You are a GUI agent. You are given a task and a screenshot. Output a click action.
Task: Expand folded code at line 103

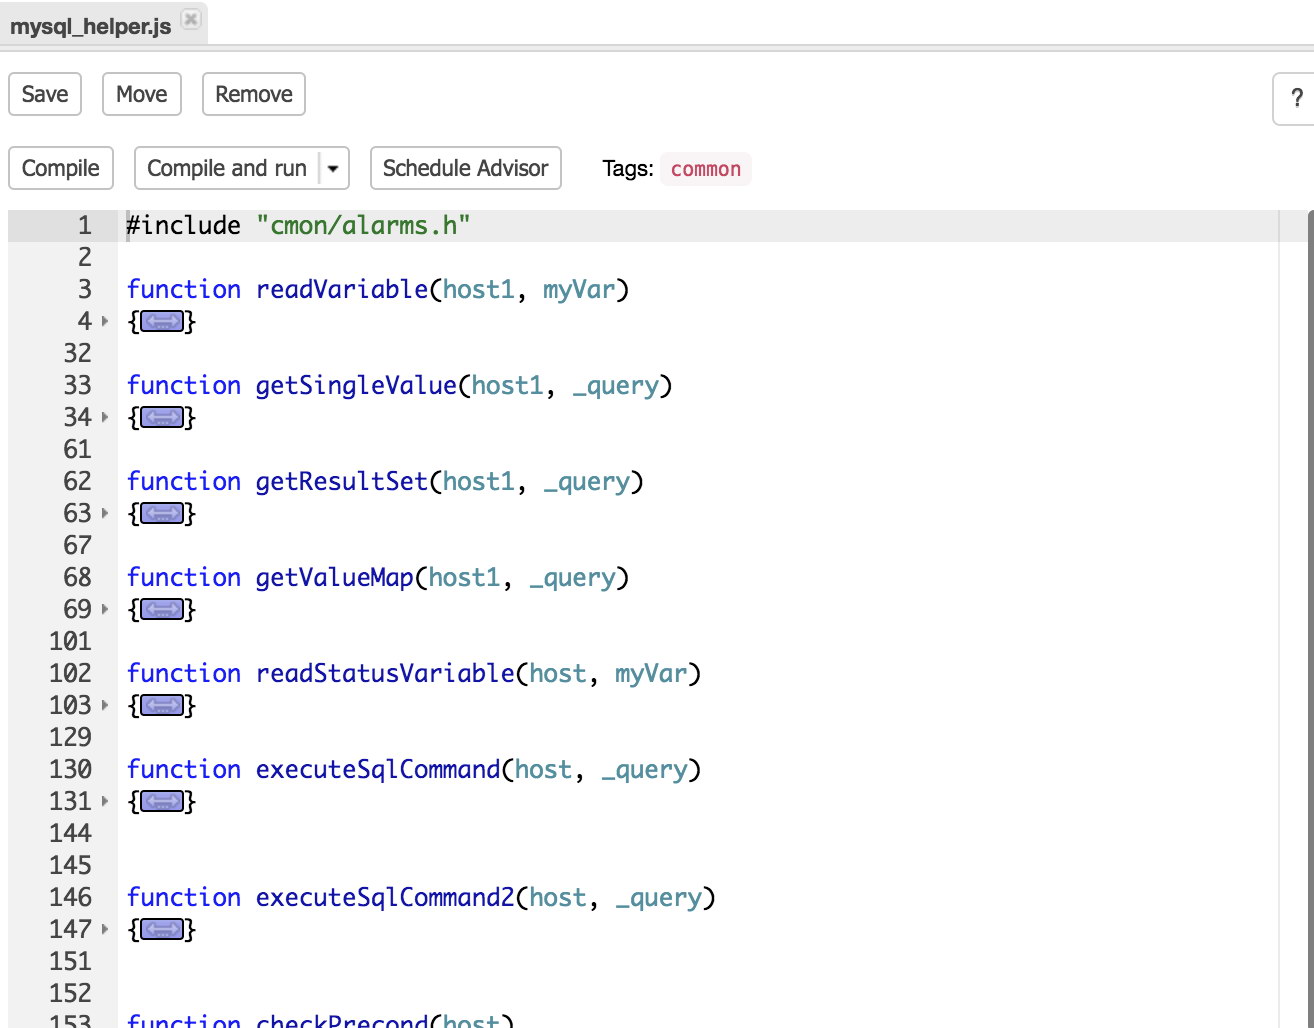[x=105, y=705]
